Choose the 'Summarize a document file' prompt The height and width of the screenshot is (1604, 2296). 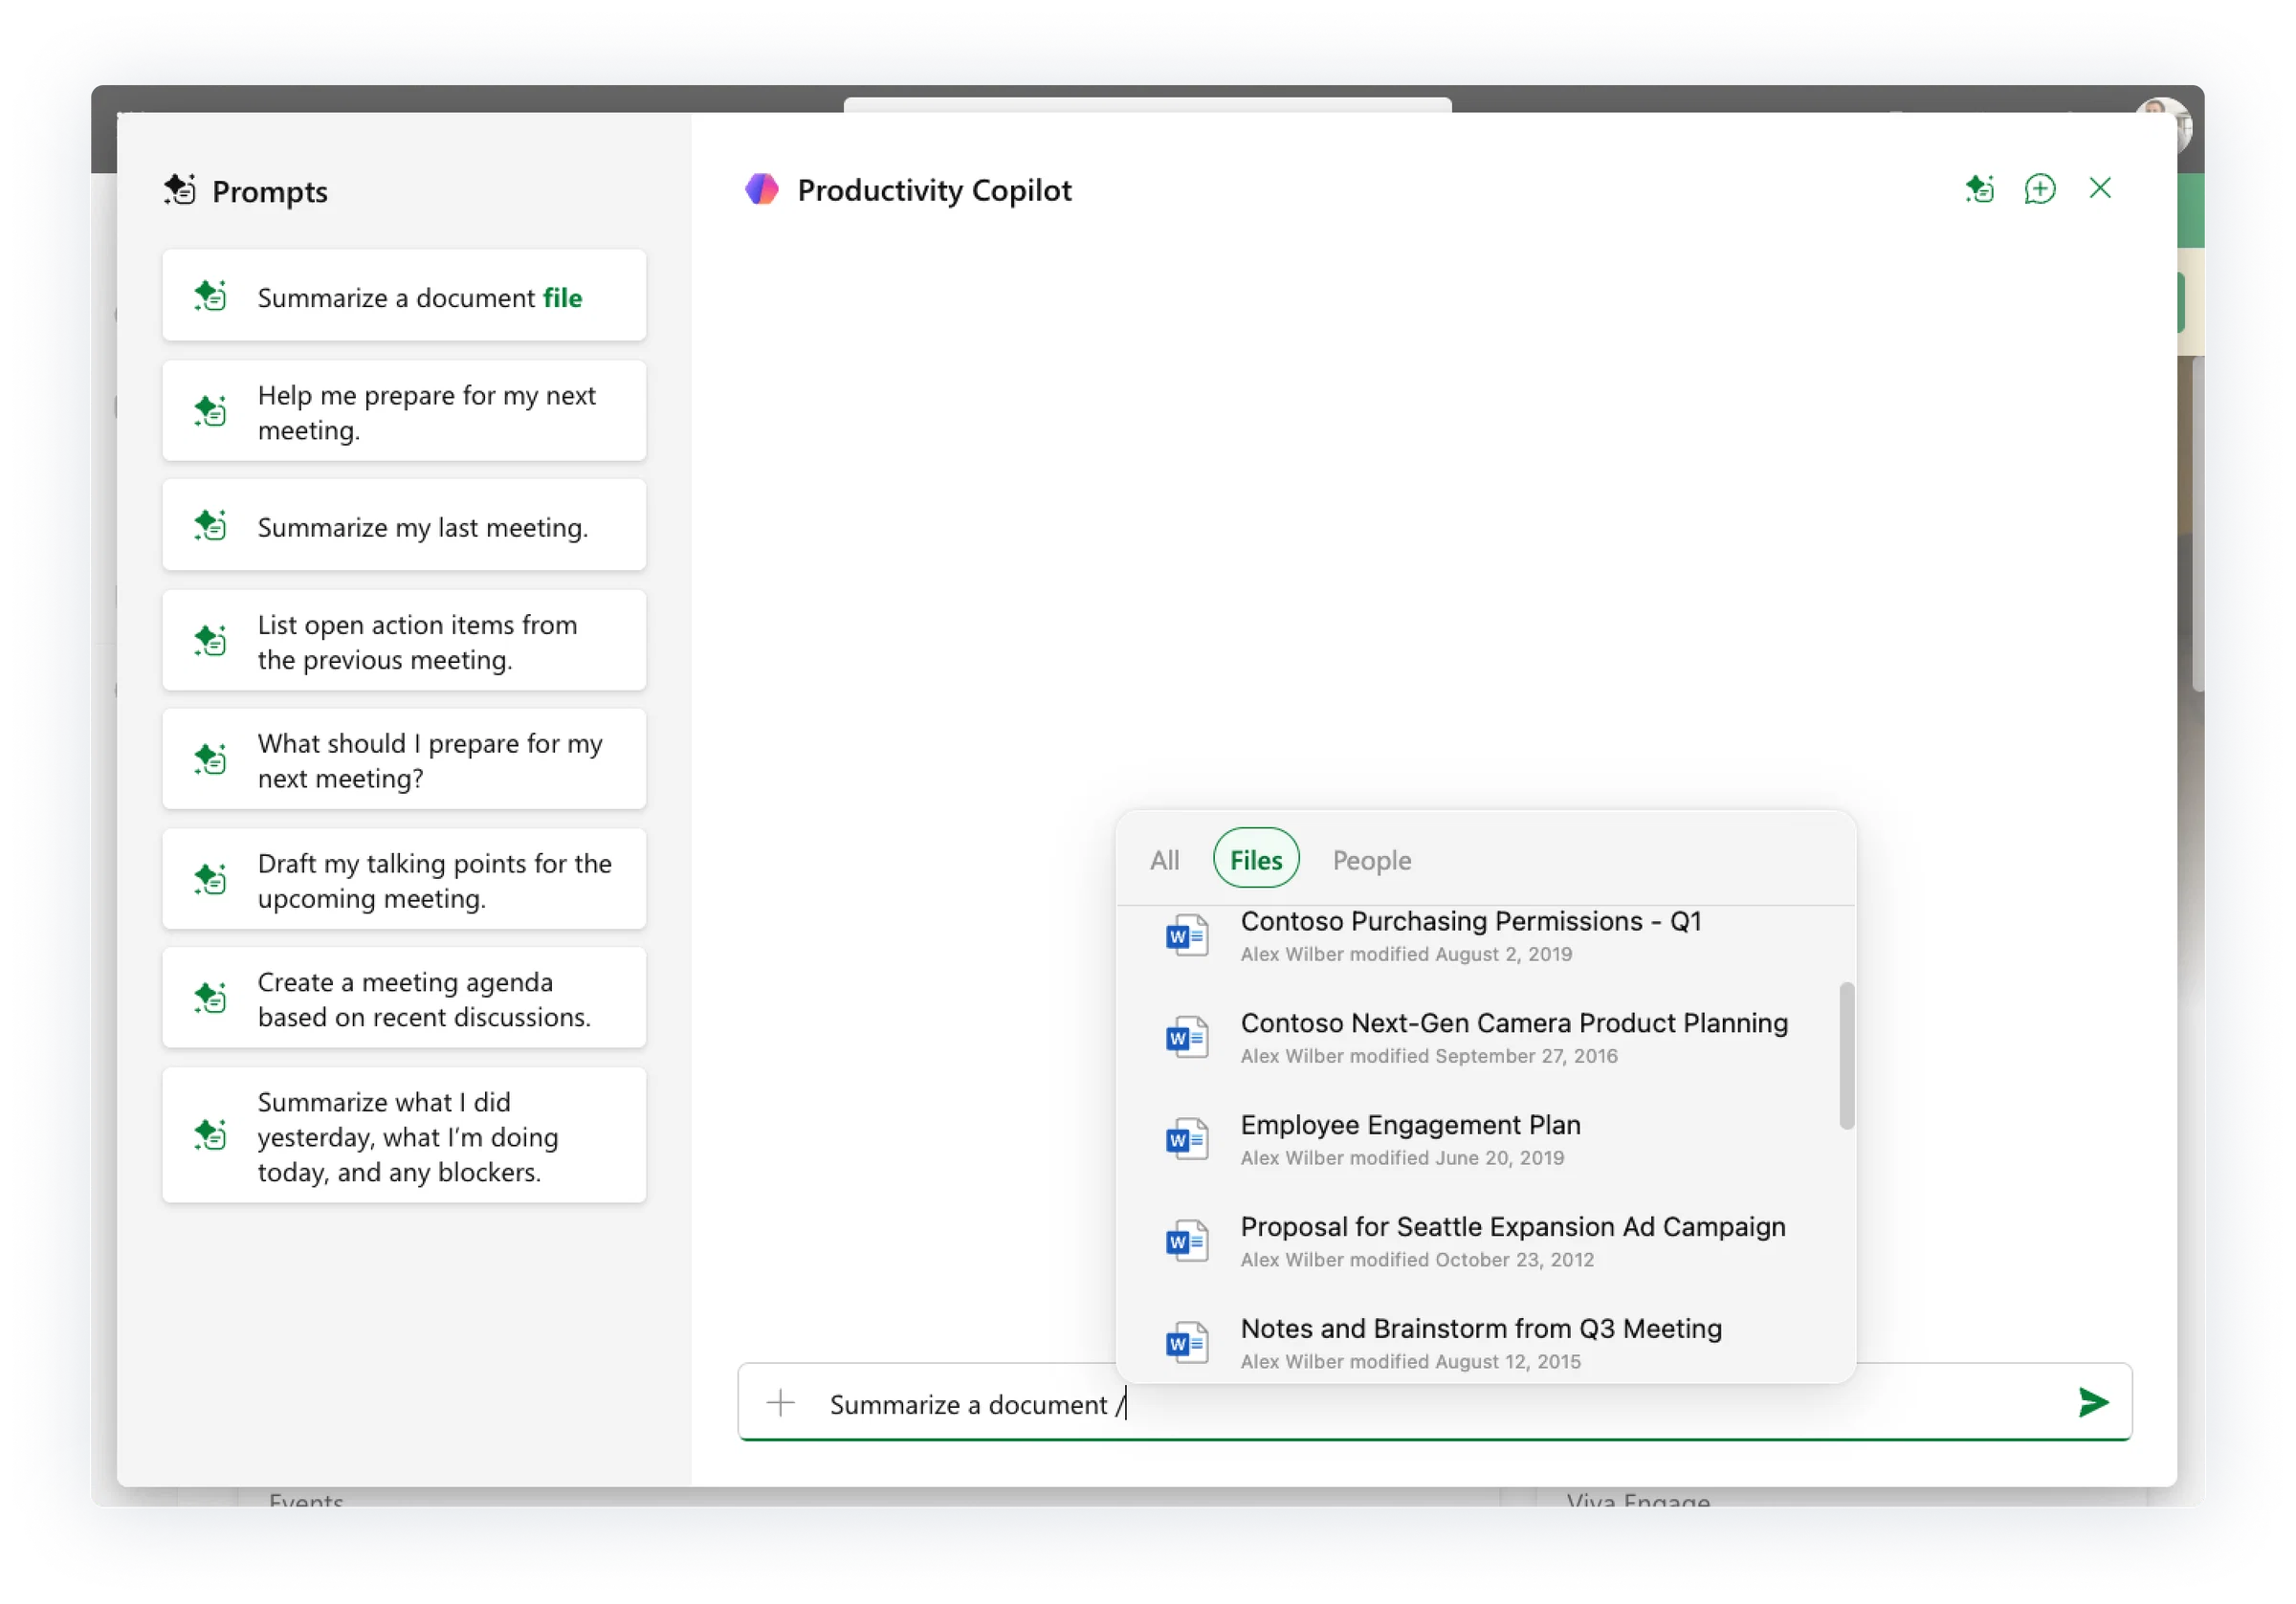point(404,296)
